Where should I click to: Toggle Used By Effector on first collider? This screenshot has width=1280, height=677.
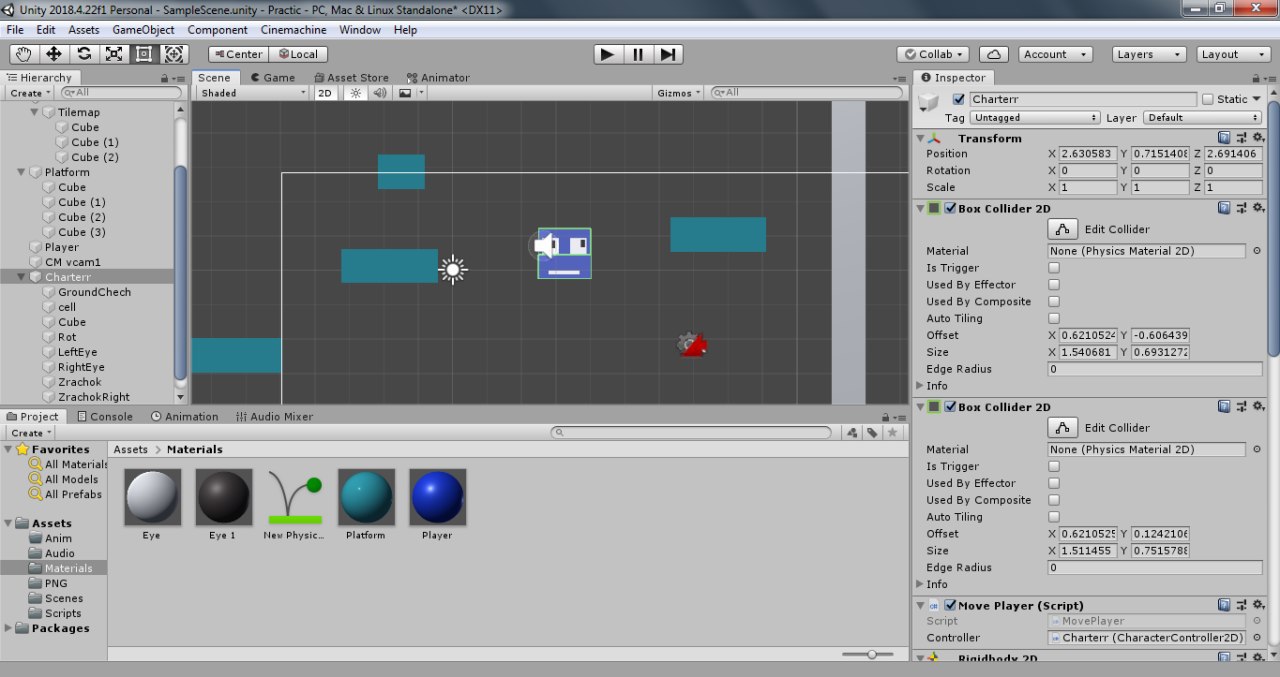click(x=1054, y=285)
